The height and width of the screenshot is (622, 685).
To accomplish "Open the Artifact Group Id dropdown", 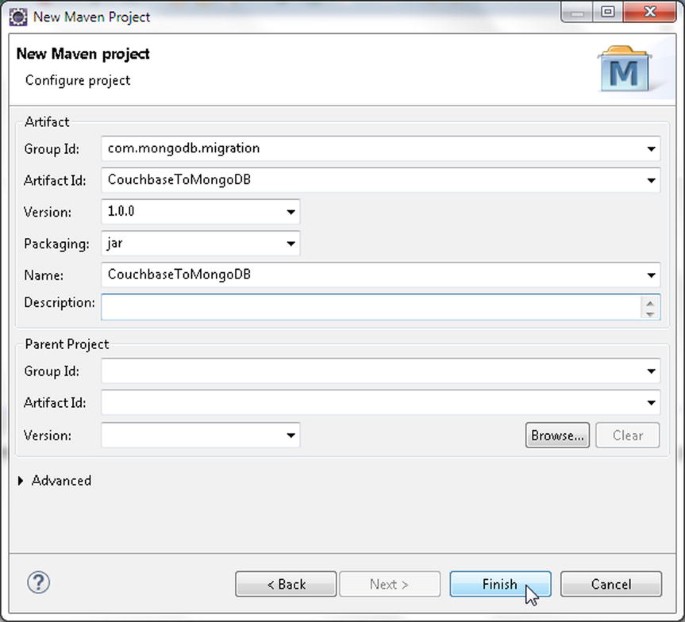I will pyautogui.click(x=651, y=149).
